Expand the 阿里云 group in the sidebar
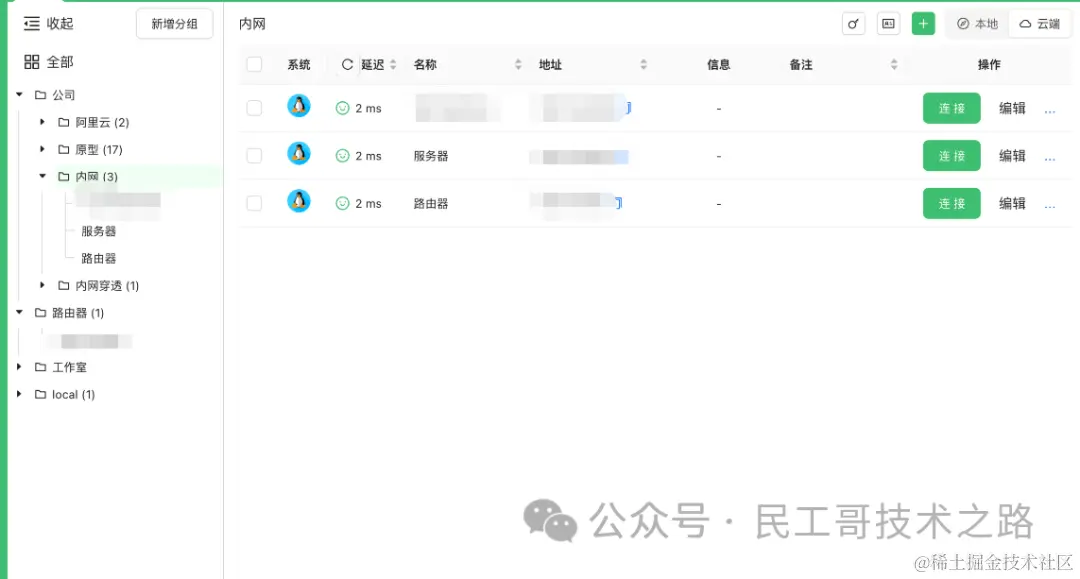 (41, 122)
